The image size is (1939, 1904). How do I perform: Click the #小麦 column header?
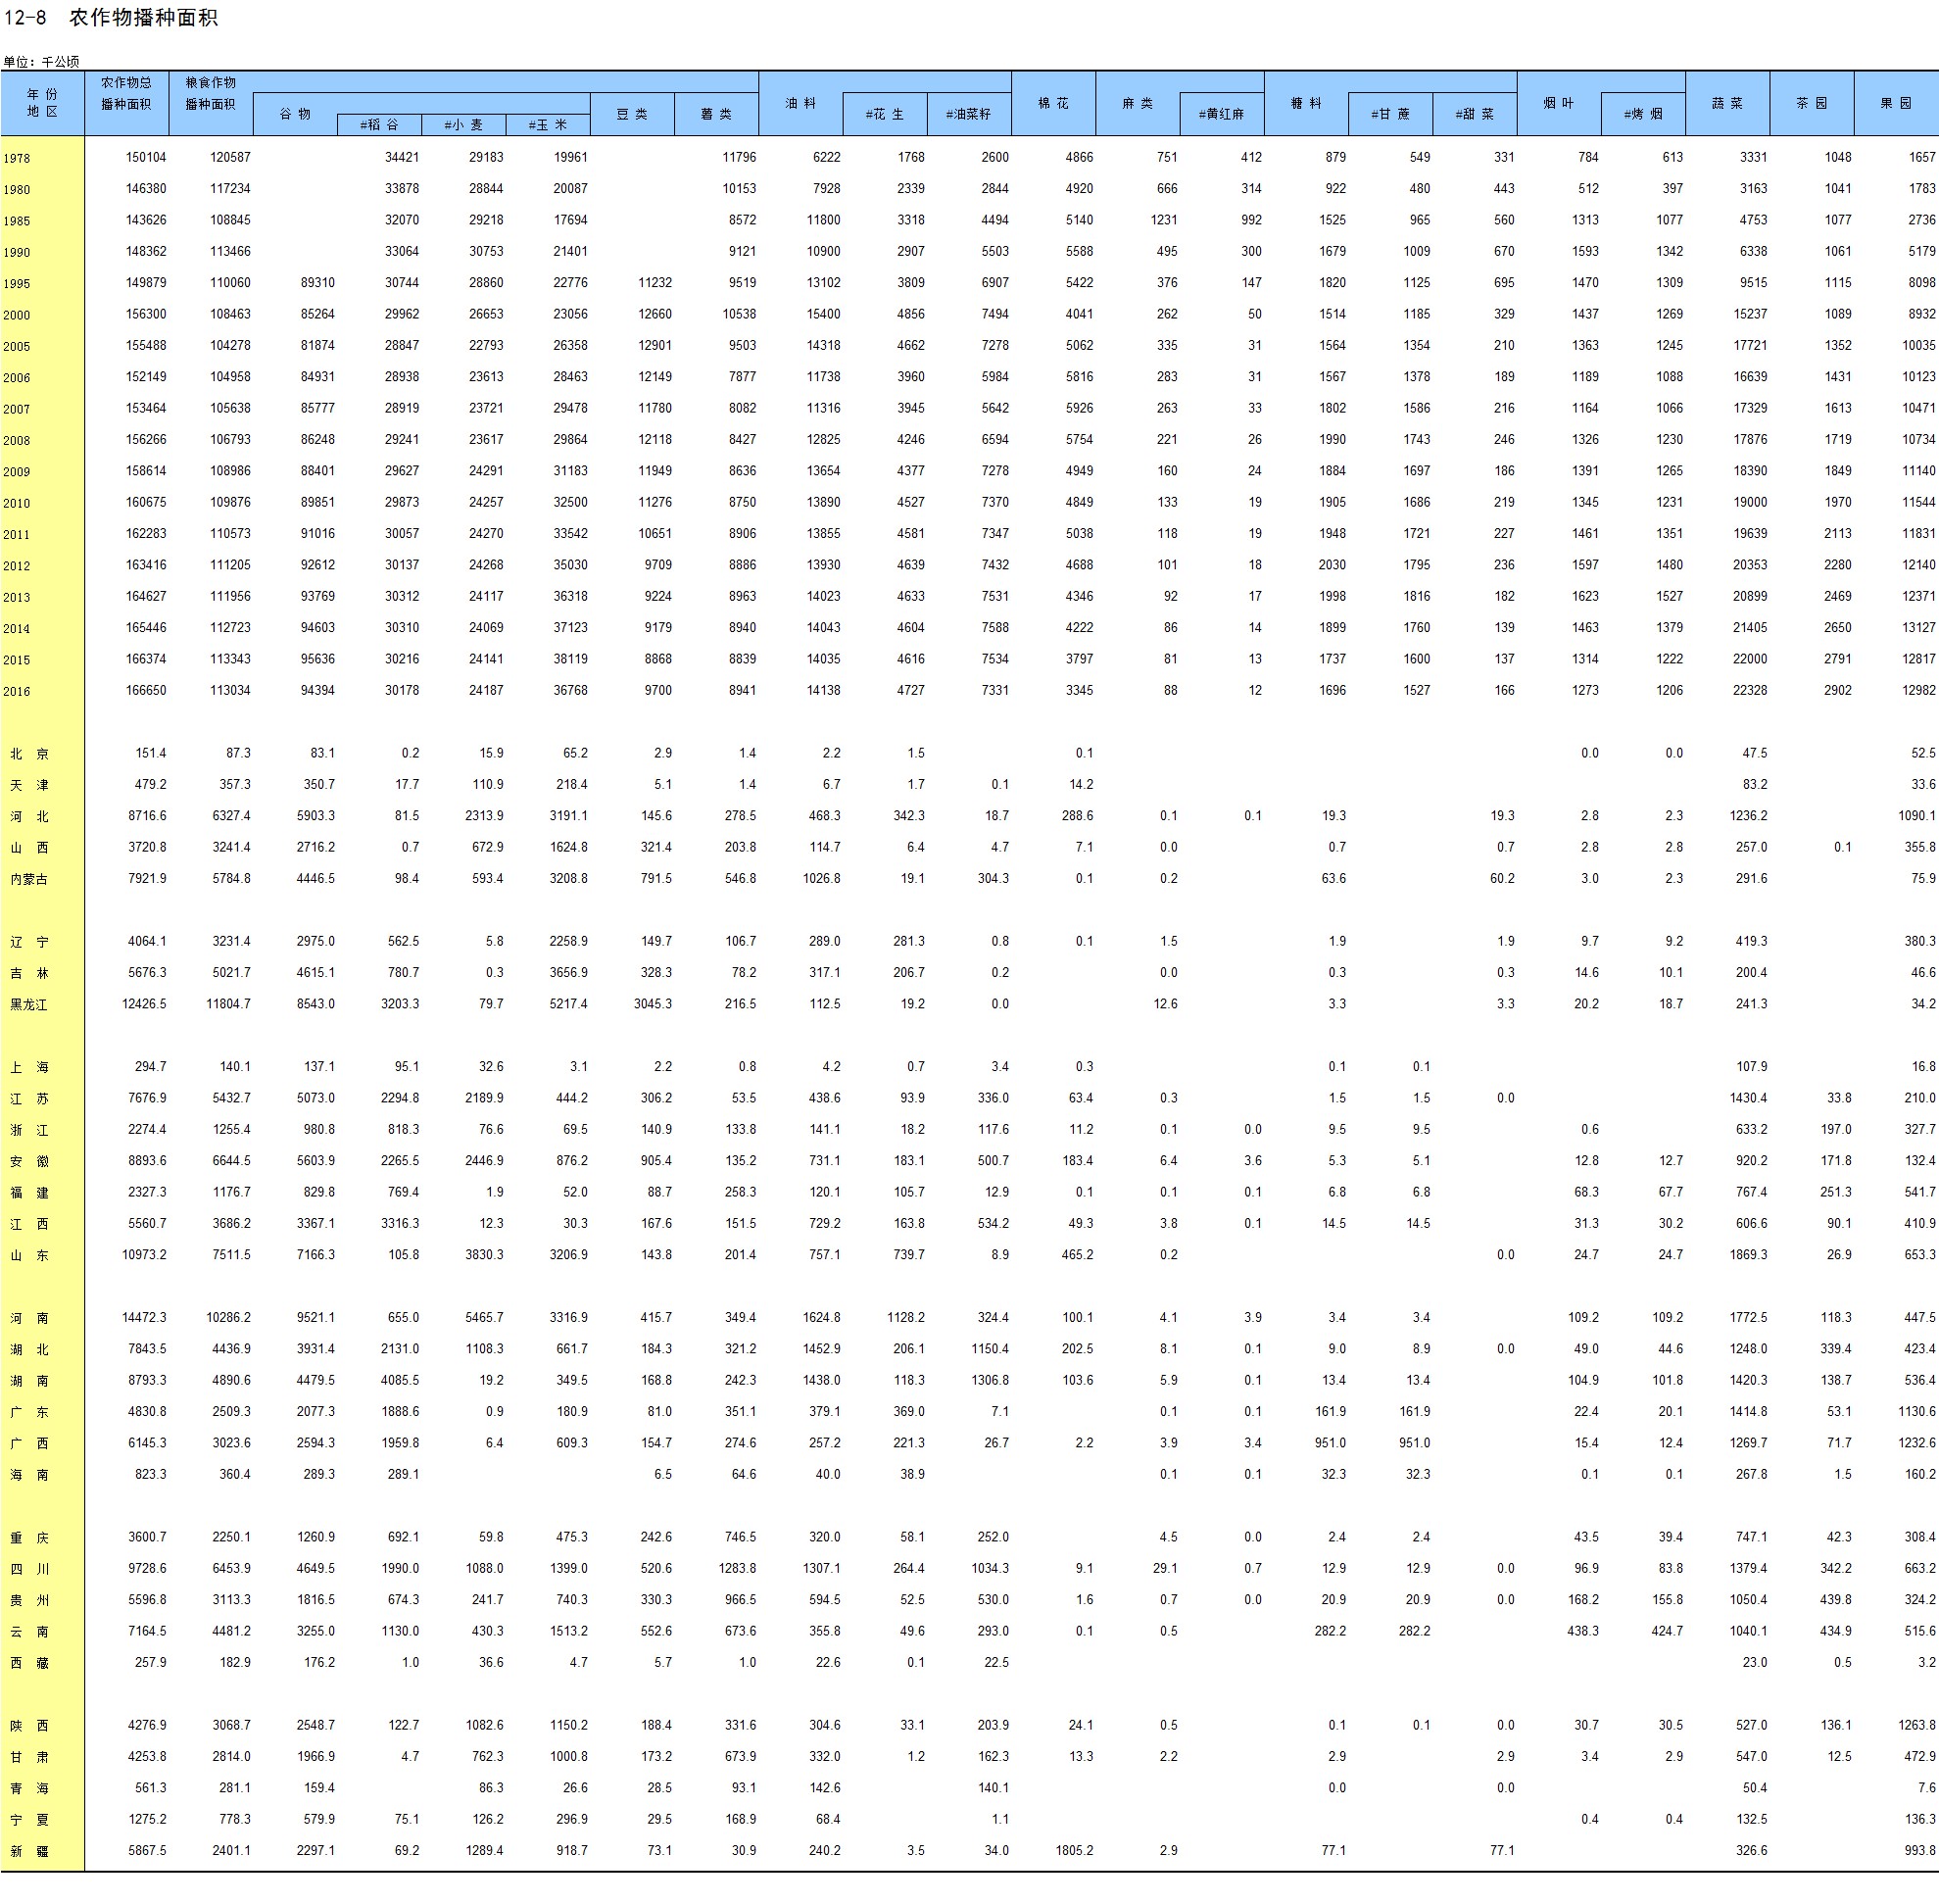(463, 125)
